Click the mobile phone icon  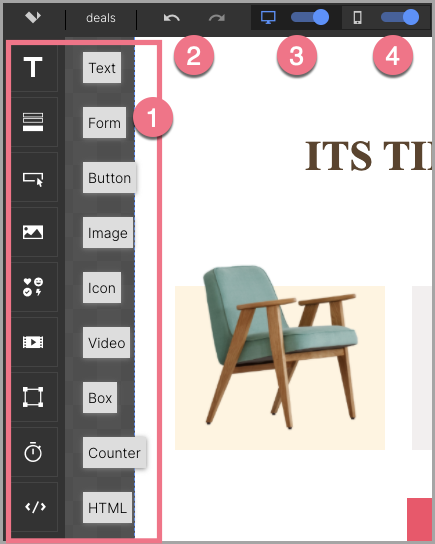pyautogui.click(x=358, y=17)
